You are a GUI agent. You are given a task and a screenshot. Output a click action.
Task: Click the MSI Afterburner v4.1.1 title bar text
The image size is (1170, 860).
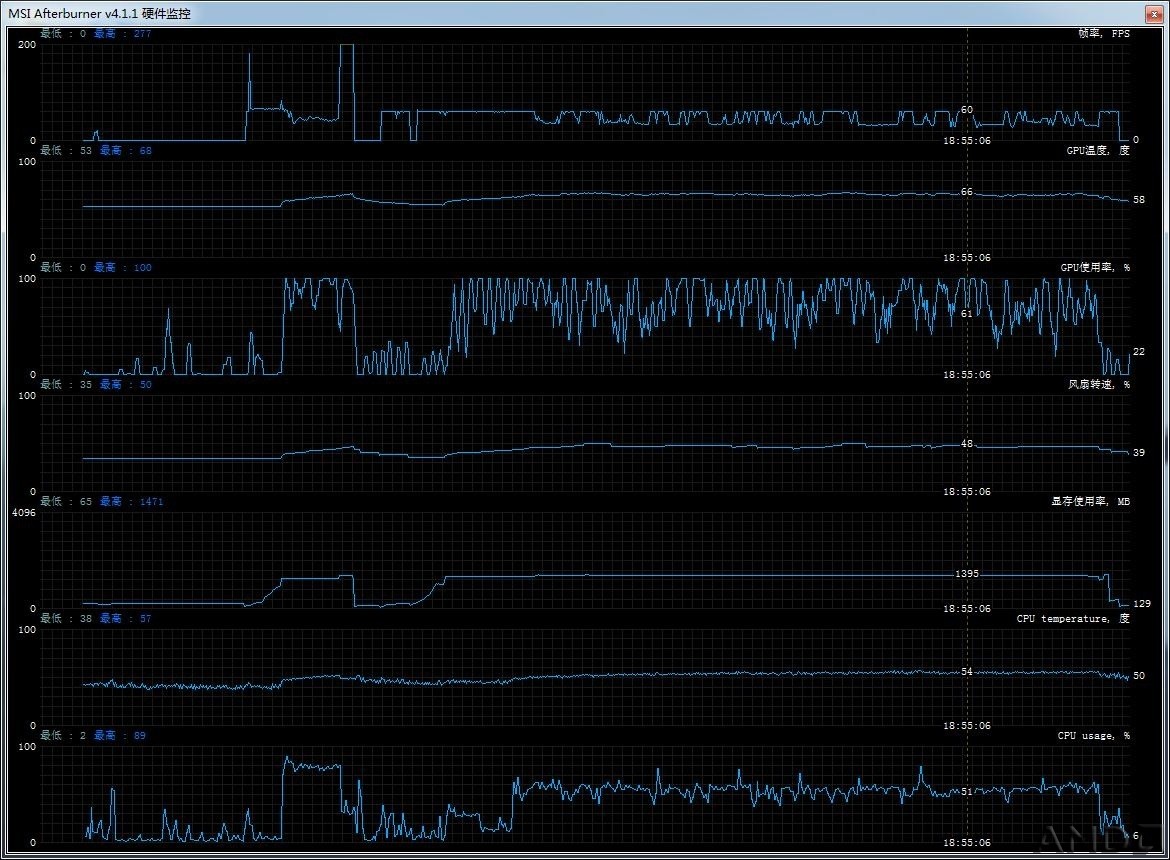point(99,13)
